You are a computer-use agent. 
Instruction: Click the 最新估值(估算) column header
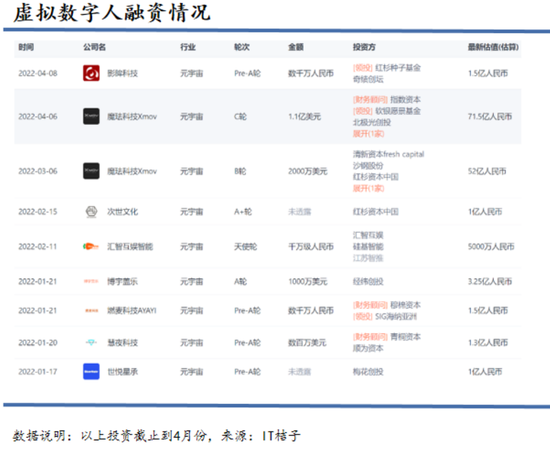493,47
